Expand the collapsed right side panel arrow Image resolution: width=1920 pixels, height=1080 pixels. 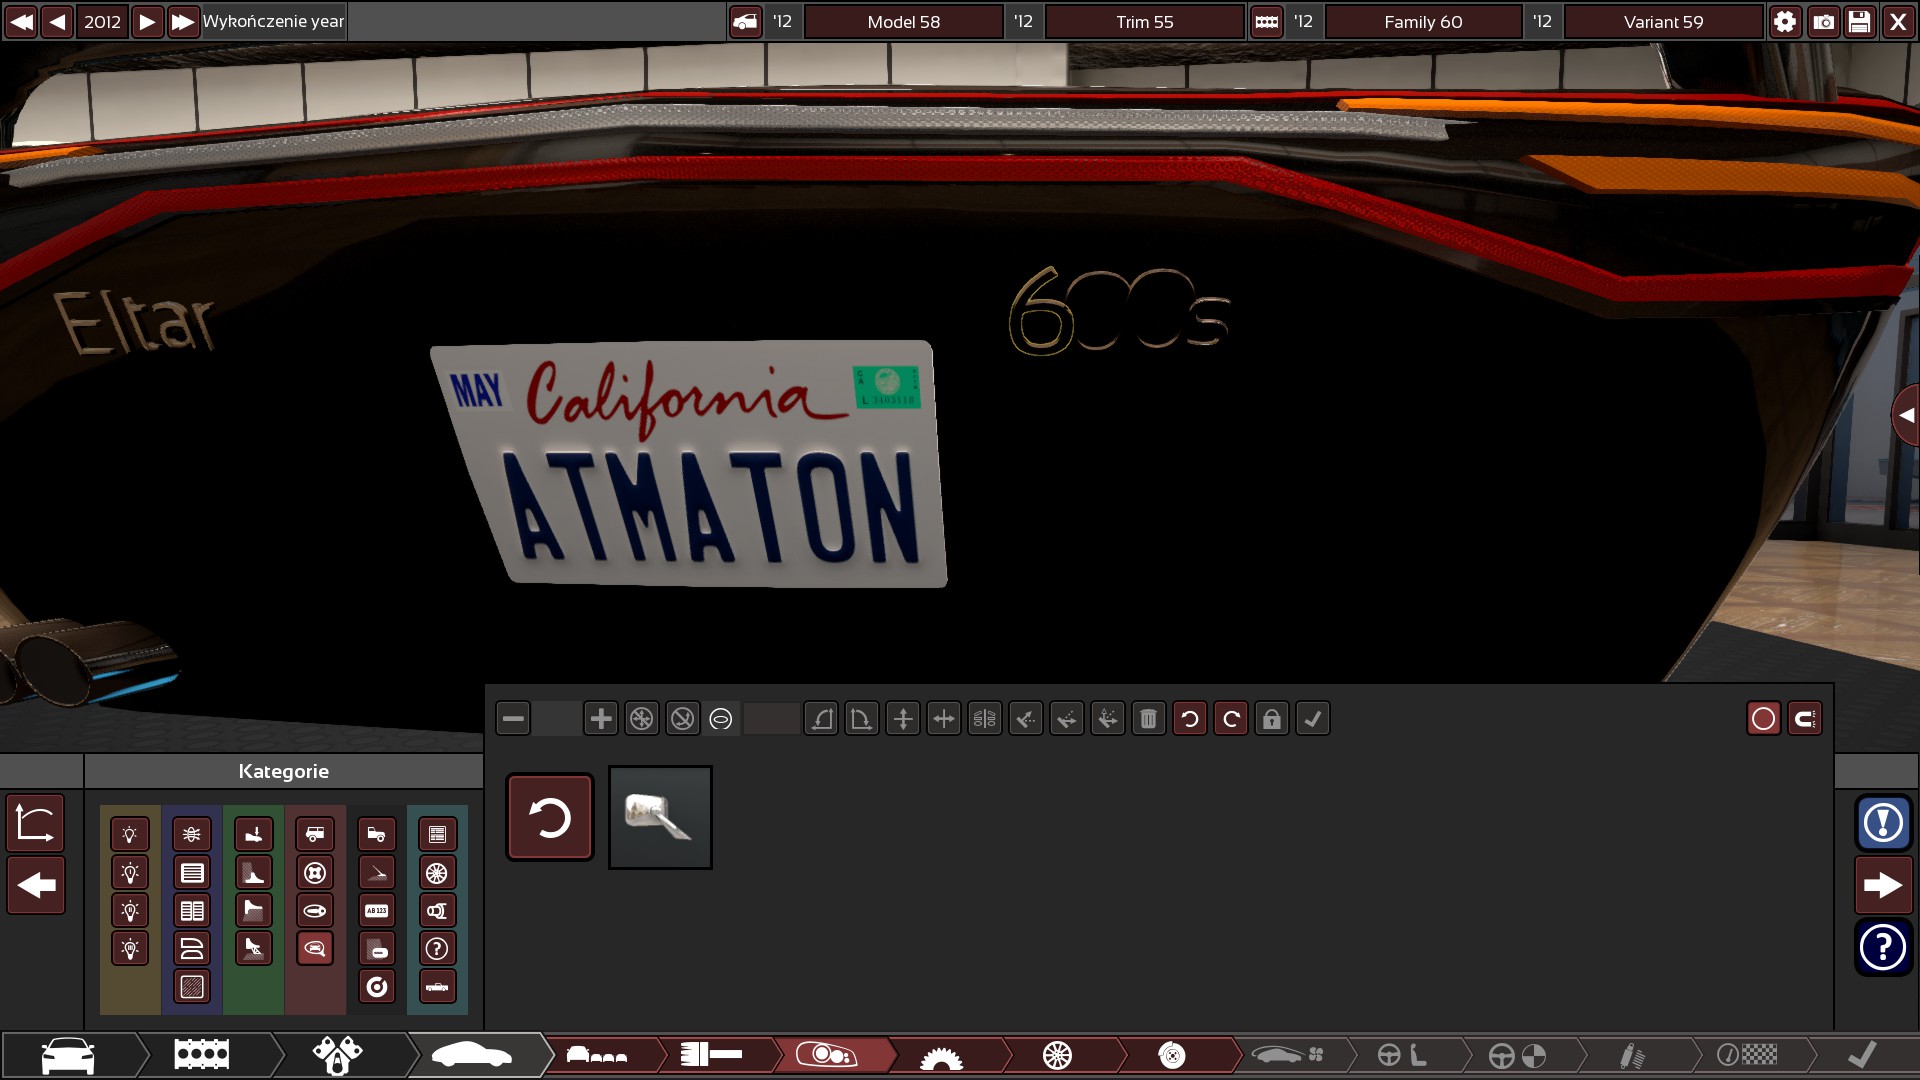1906,415
